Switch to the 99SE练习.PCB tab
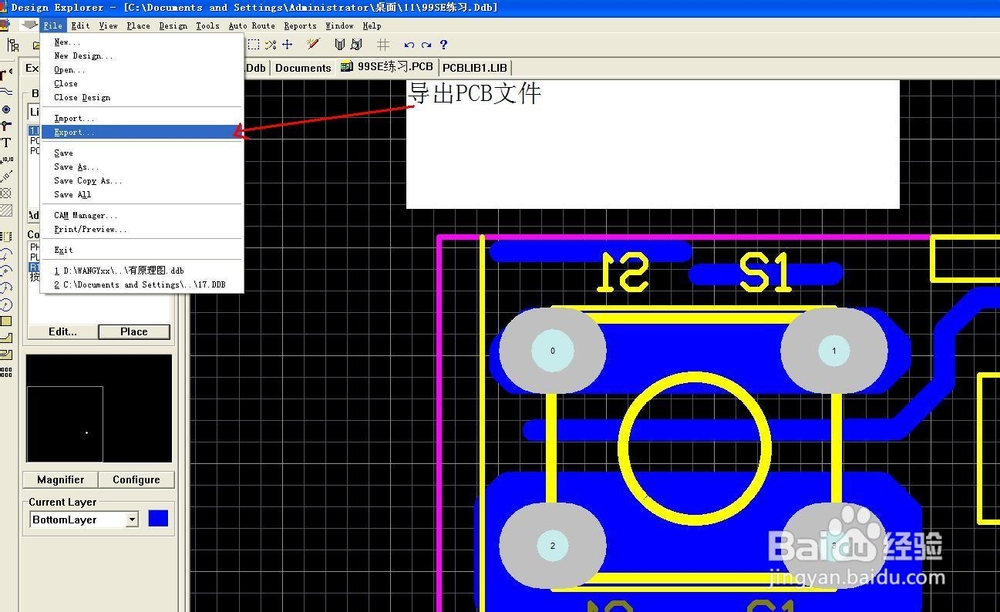Viewport: 1000px width, 612px height. click(386, 67)
